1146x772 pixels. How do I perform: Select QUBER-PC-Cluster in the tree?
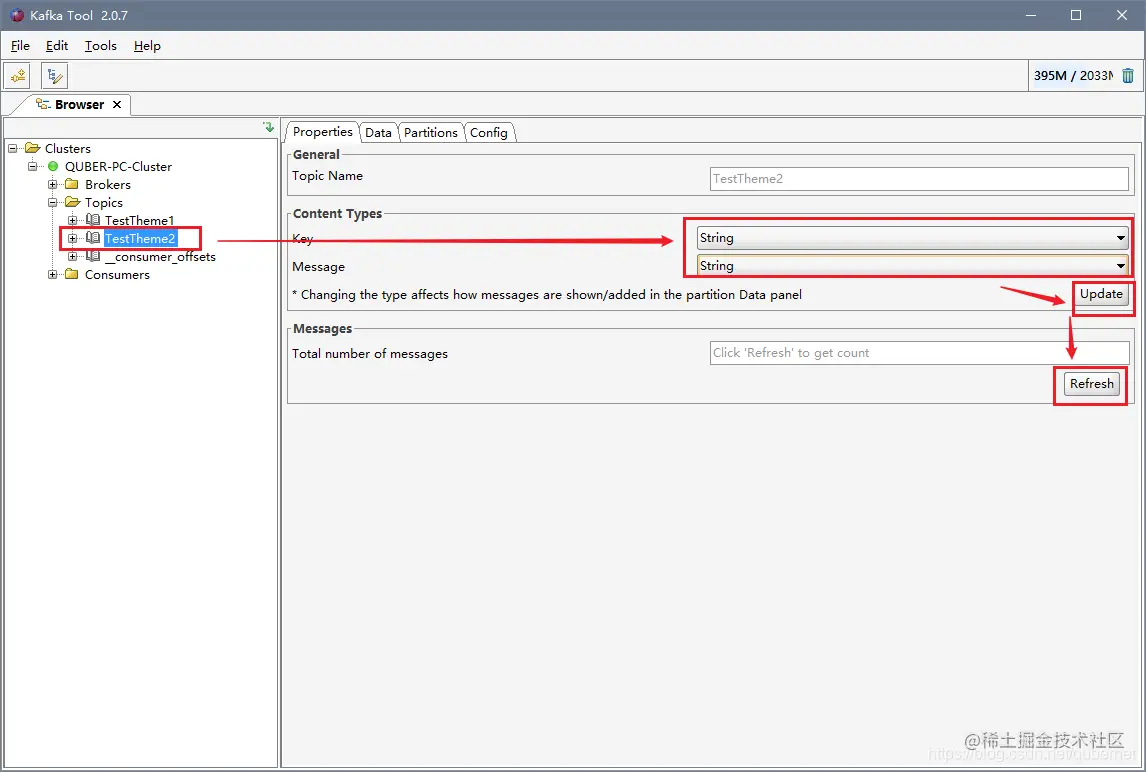coord(118,166)
